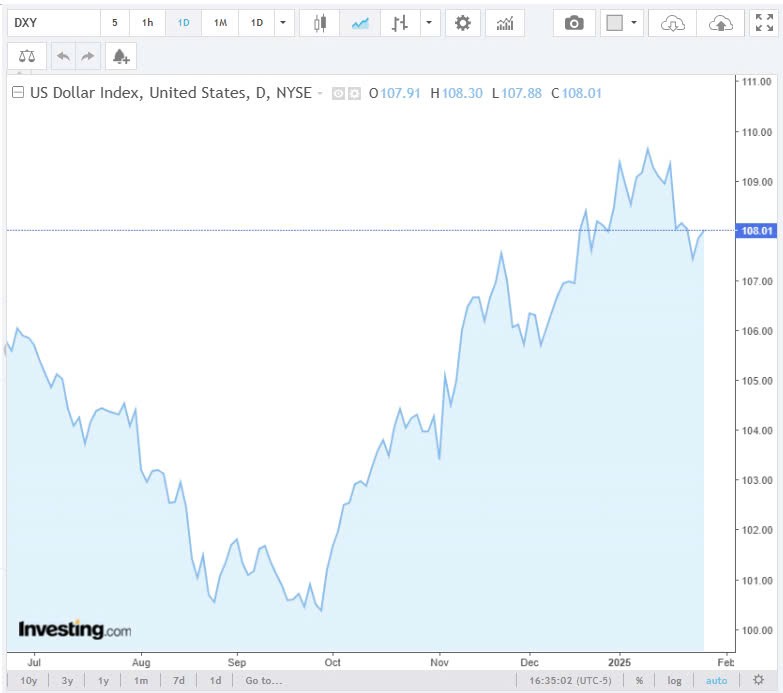This screenshot has height=693, width=783.
Task: Click the 108.01 current price label
Action: point(757,231)
